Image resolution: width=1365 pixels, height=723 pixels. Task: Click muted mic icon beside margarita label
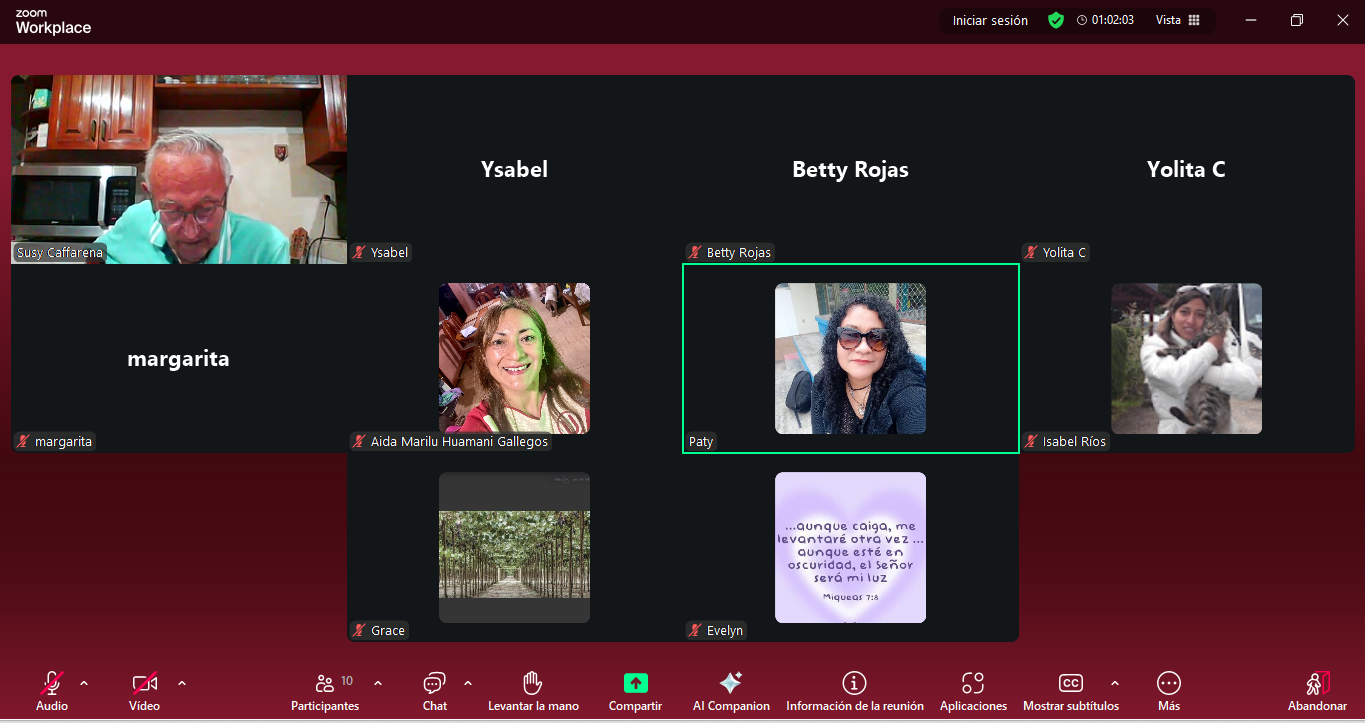click(24, 441)
